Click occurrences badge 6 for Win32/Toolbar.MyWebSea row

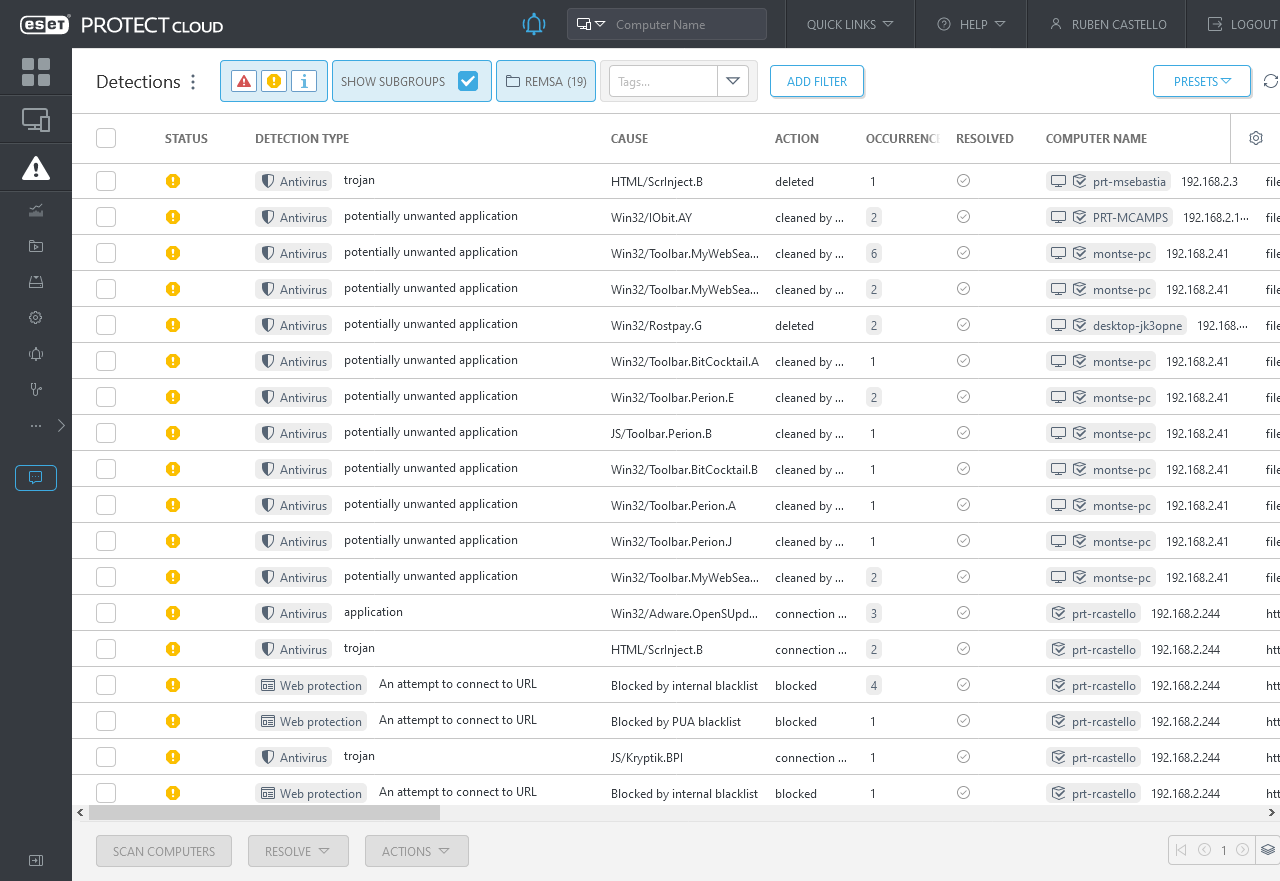tap(874, 254)
